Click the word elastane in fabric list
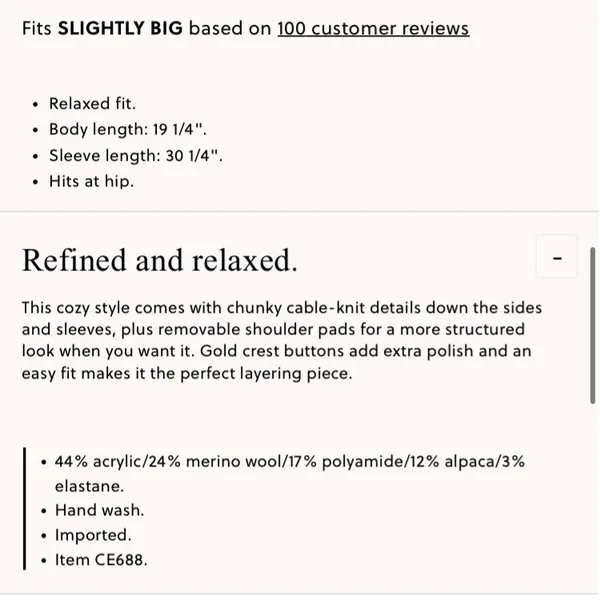This screenshot has width=600, height=600. coord(89,486)
